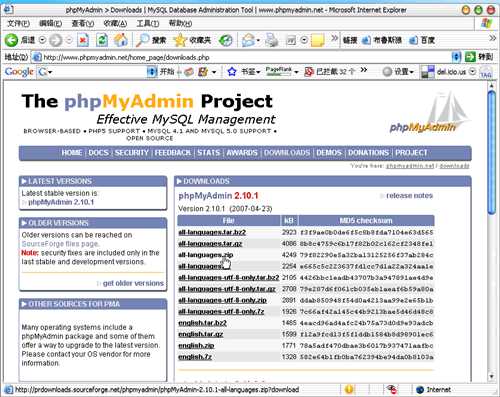
Task: Open the 收藏(A) menu
Action: (115, 23)
